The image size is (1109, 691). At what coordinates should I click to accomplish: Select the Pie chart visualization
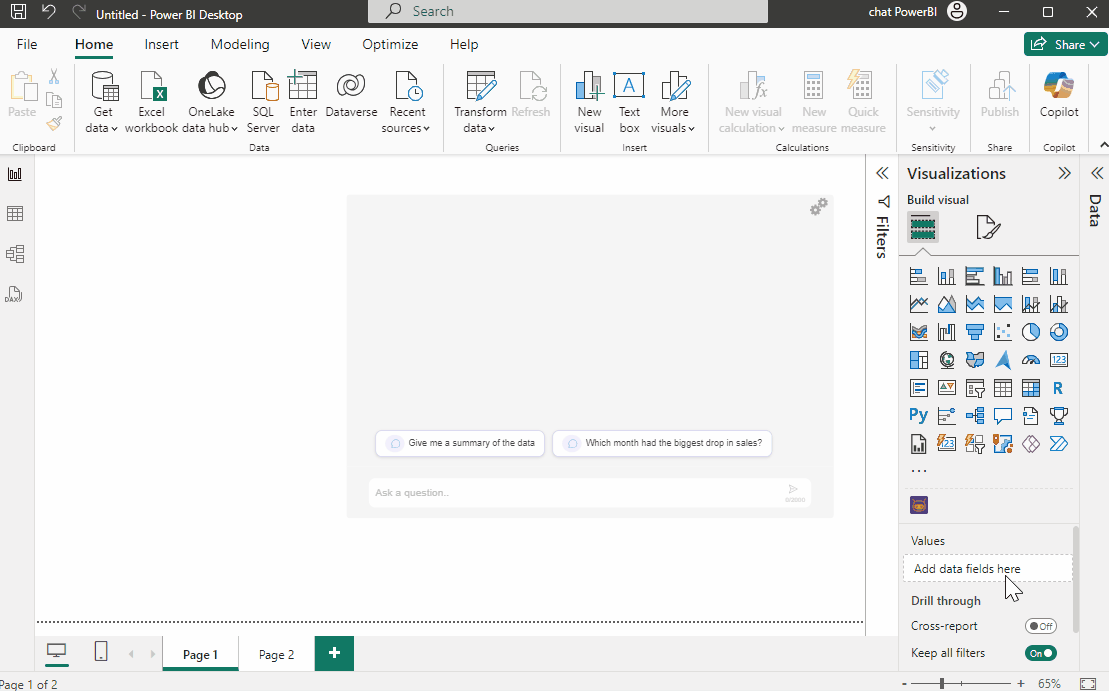click(1030, 332)
